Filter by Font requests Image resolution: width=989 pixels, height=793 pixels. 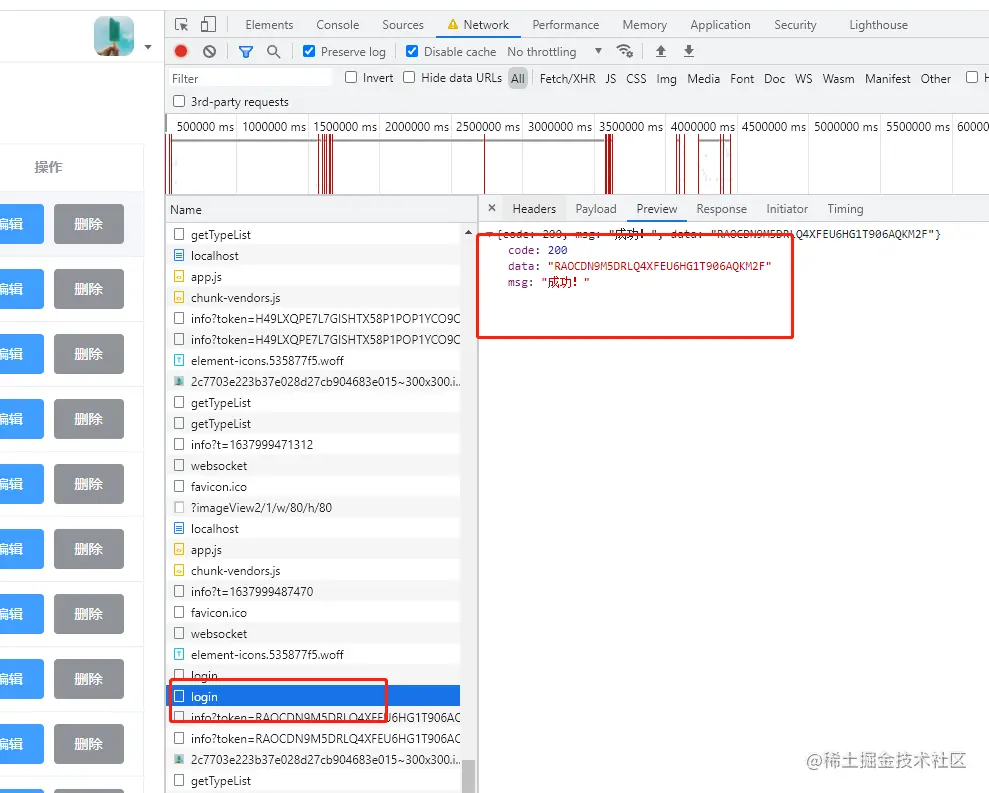pyautogui.click(x=742, y=79)
